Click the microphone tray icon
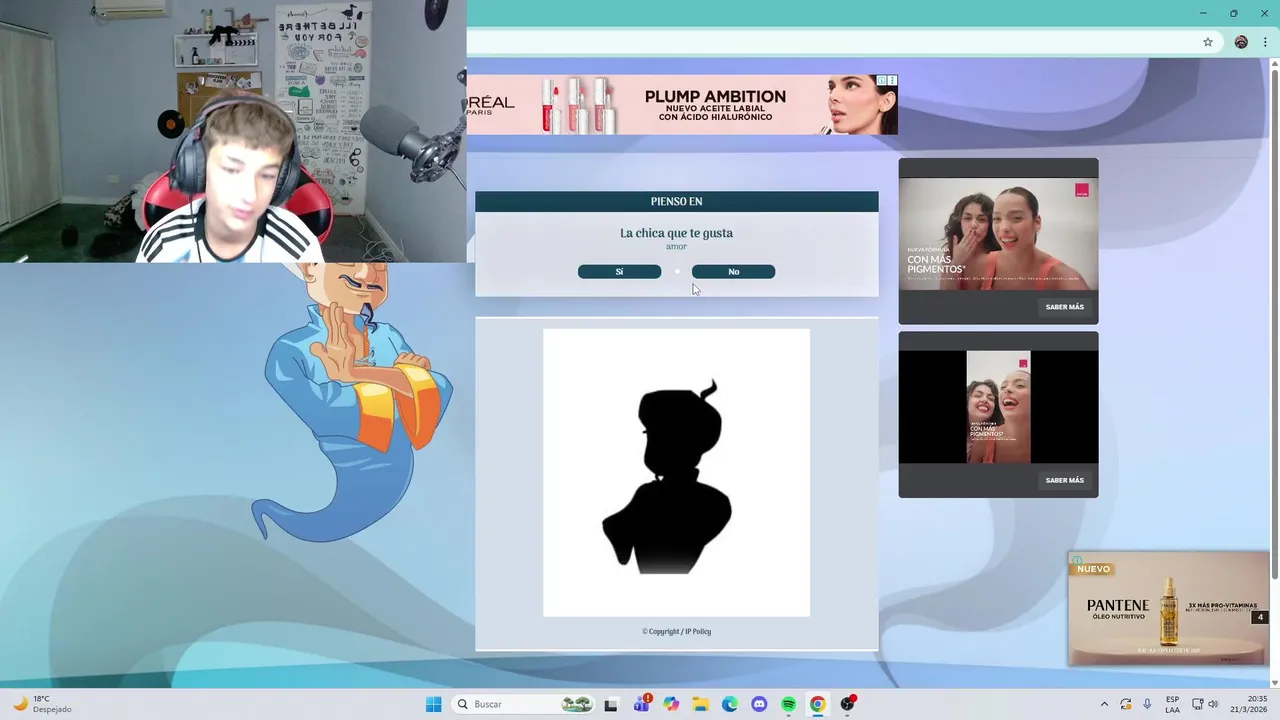1280x720 pixels. [1147, 704]
